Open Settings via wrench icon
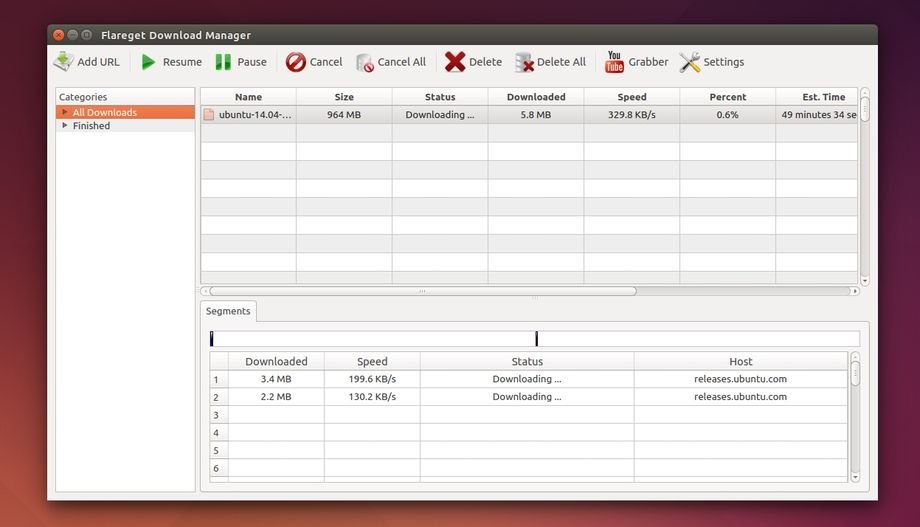 pyautogui.click(x=690, y=62)
